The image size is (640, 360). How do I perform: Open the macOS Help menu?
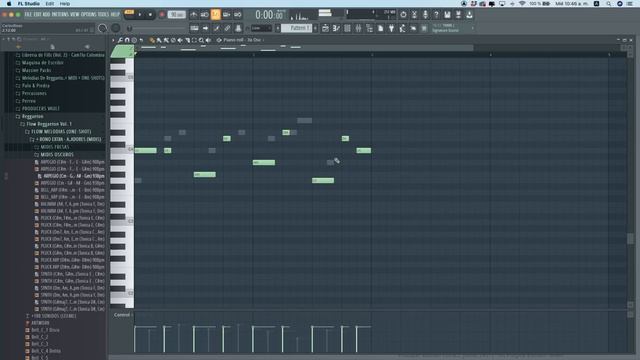pyautogui.click(x=65, y=4)
